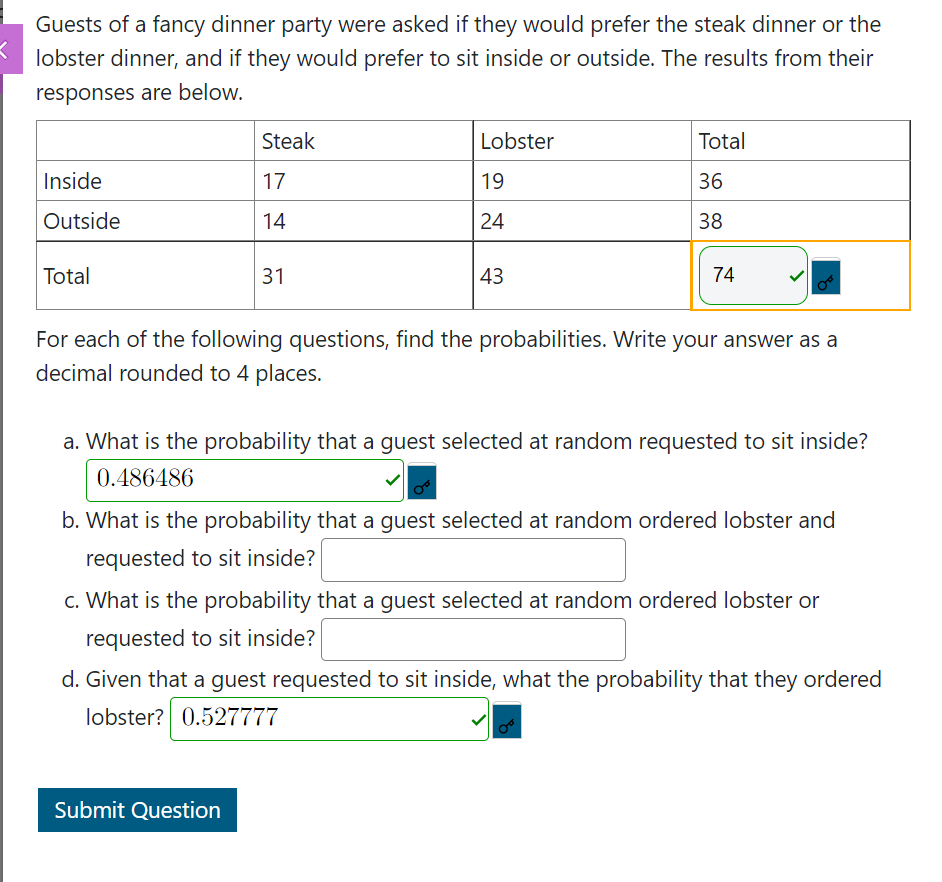
Task: Click the key icon next to answer d
Action: [506, 720]
